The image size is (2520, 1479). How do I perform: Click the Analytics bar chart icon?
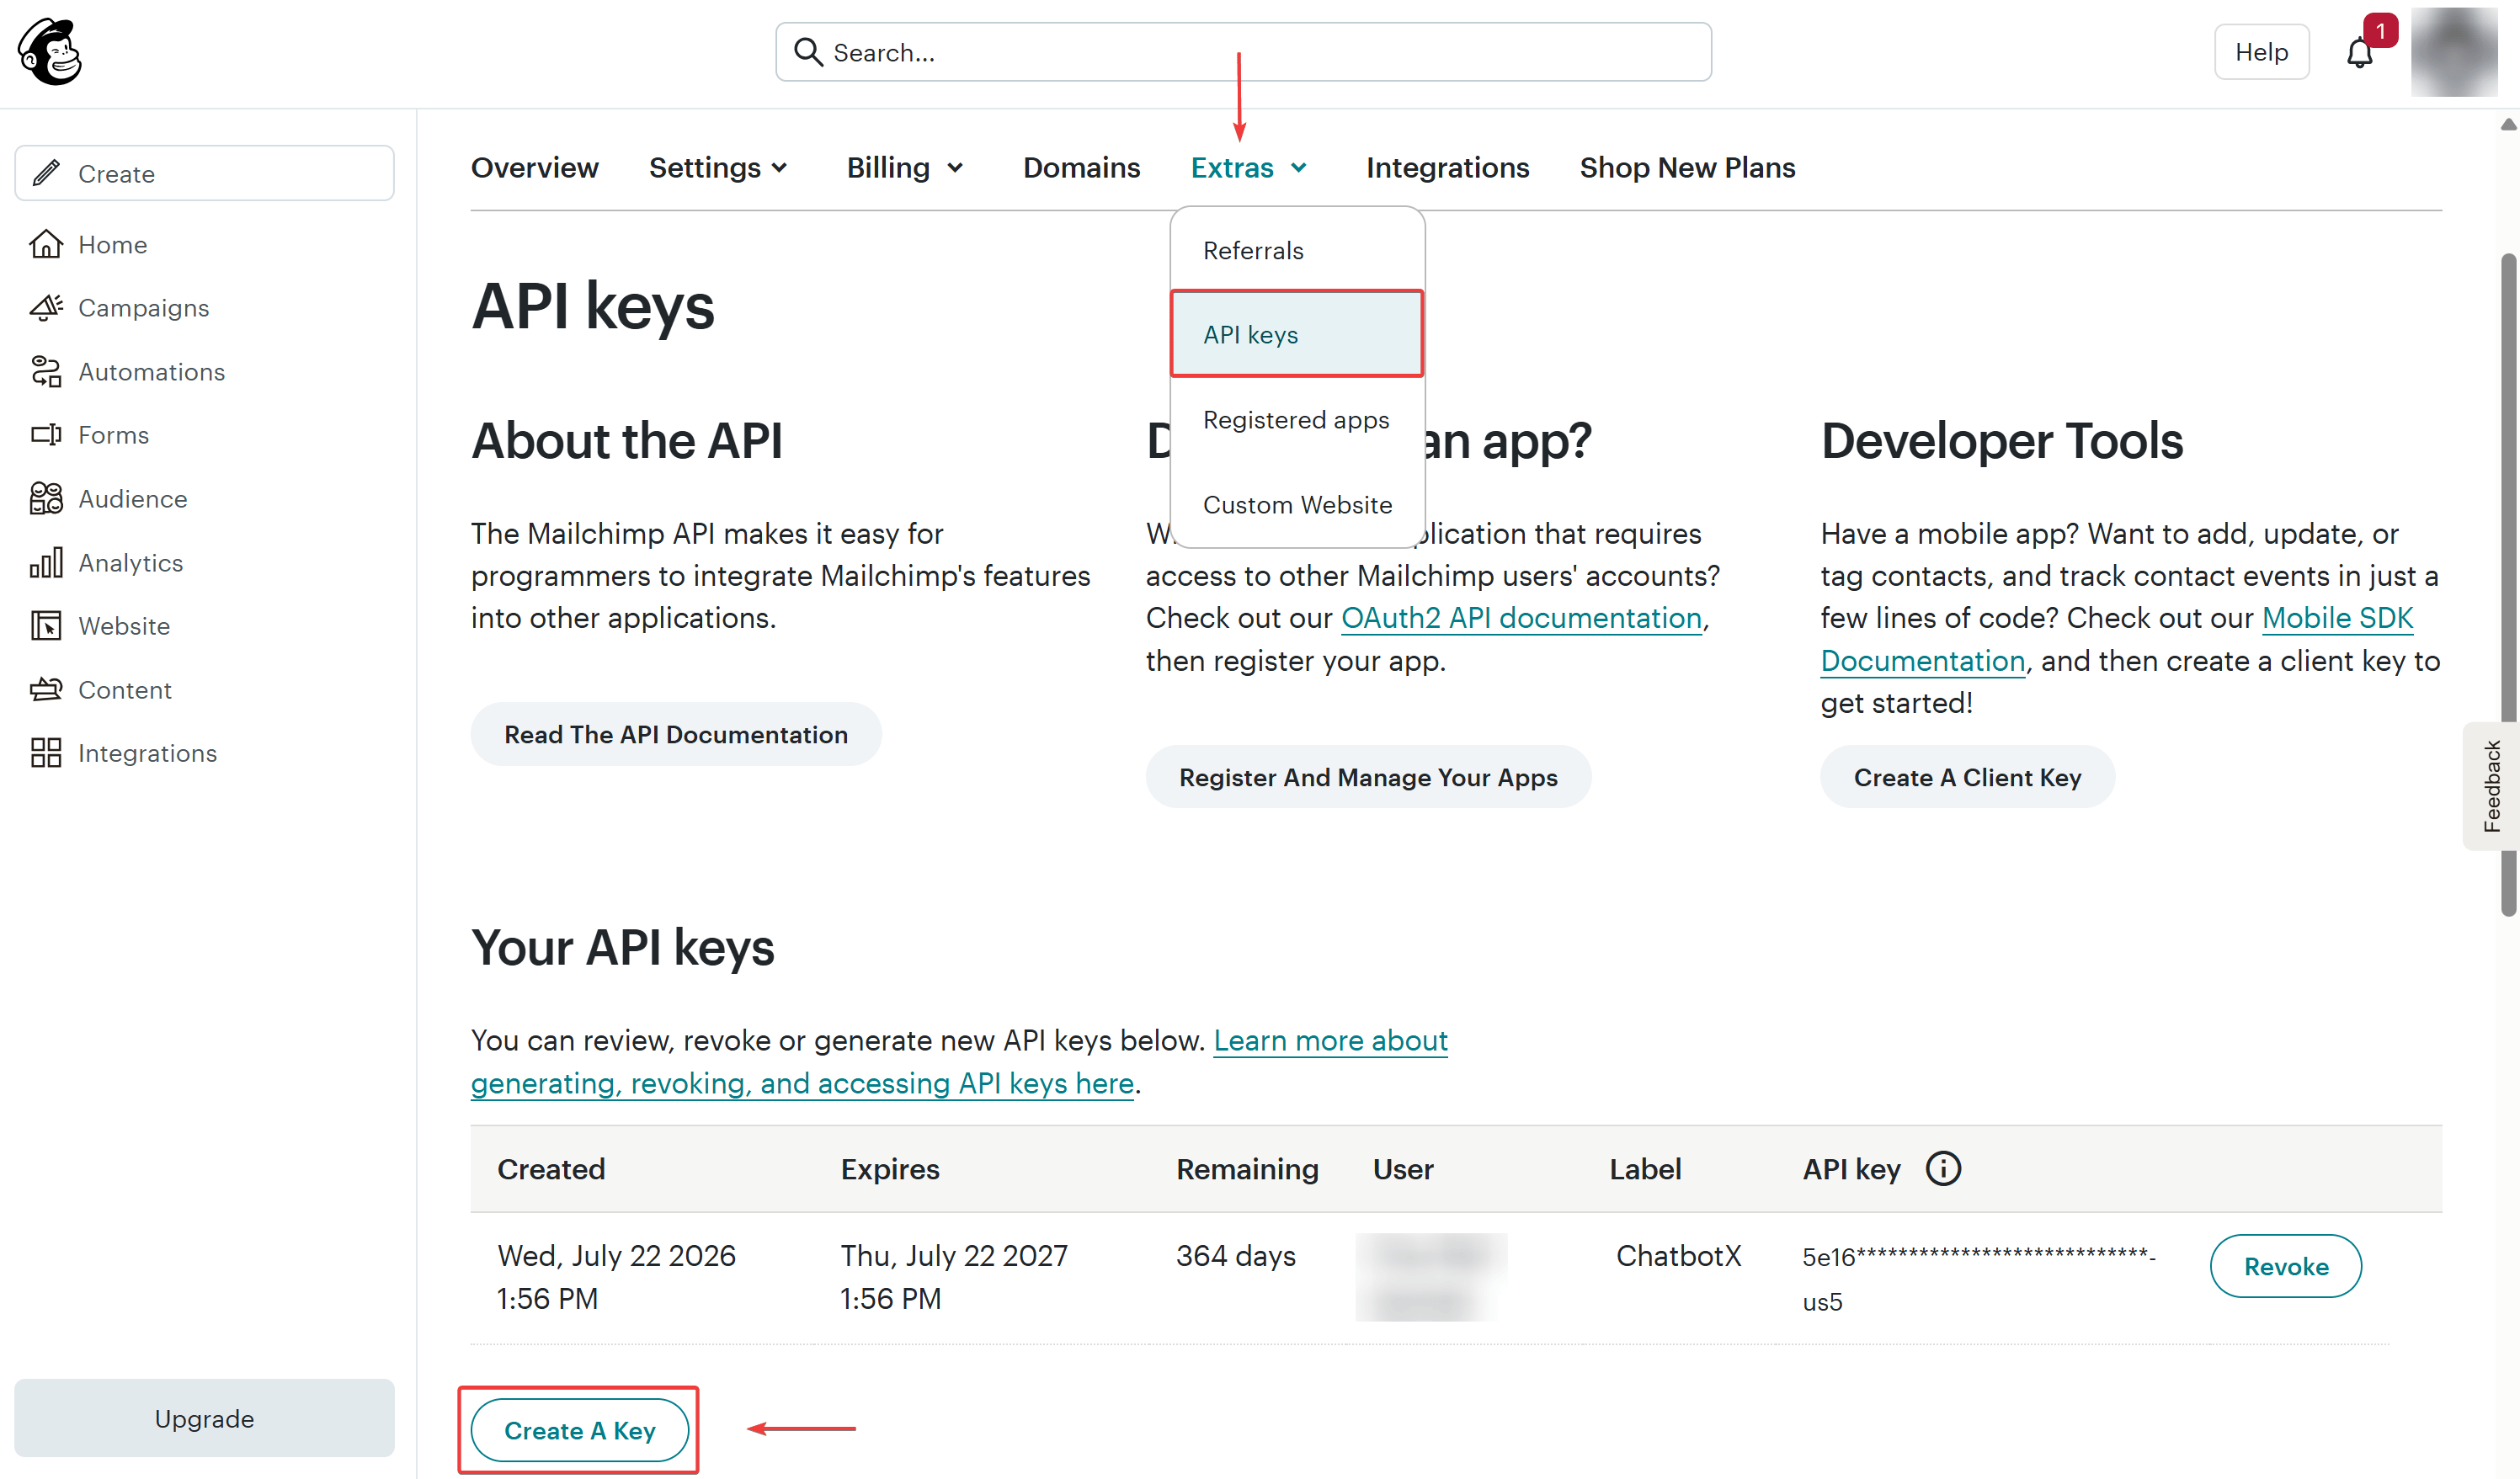coord(46,562)
